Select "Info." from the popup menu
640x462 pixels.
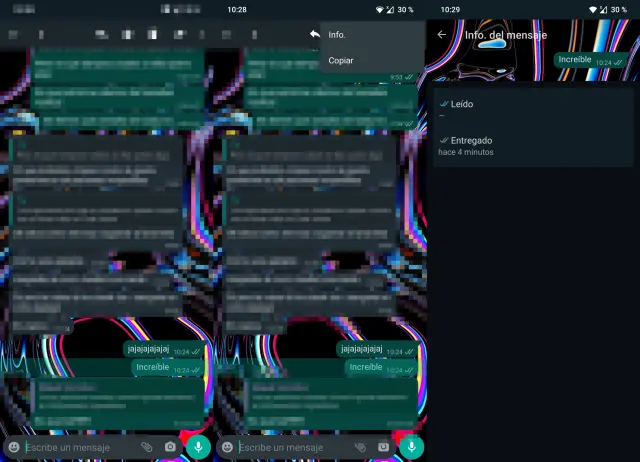tap(337, 35)
